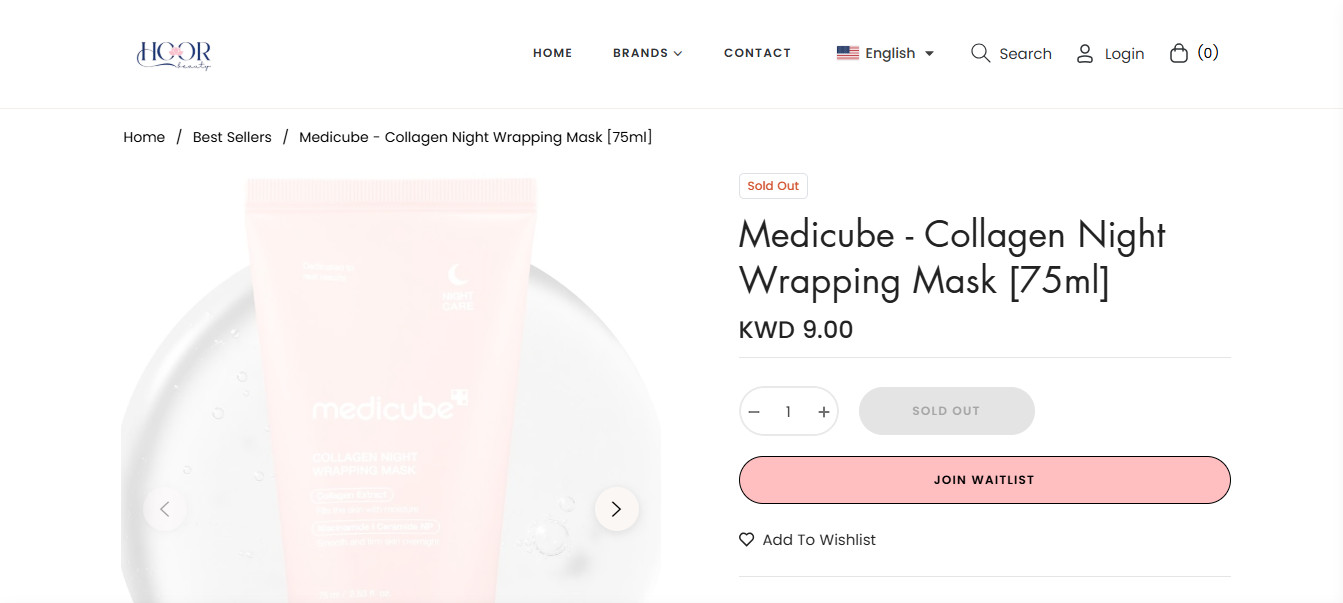The image size is (1343, 603).
Task: Open the Contact menu item
Action: click(x=757, y=53)
